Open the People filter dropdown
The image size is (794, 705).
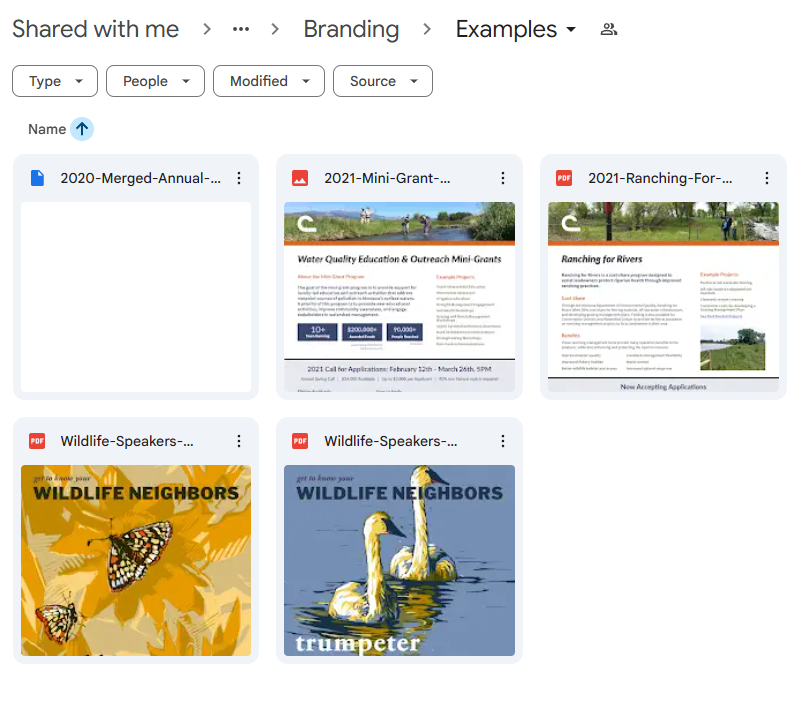point(155,81)
